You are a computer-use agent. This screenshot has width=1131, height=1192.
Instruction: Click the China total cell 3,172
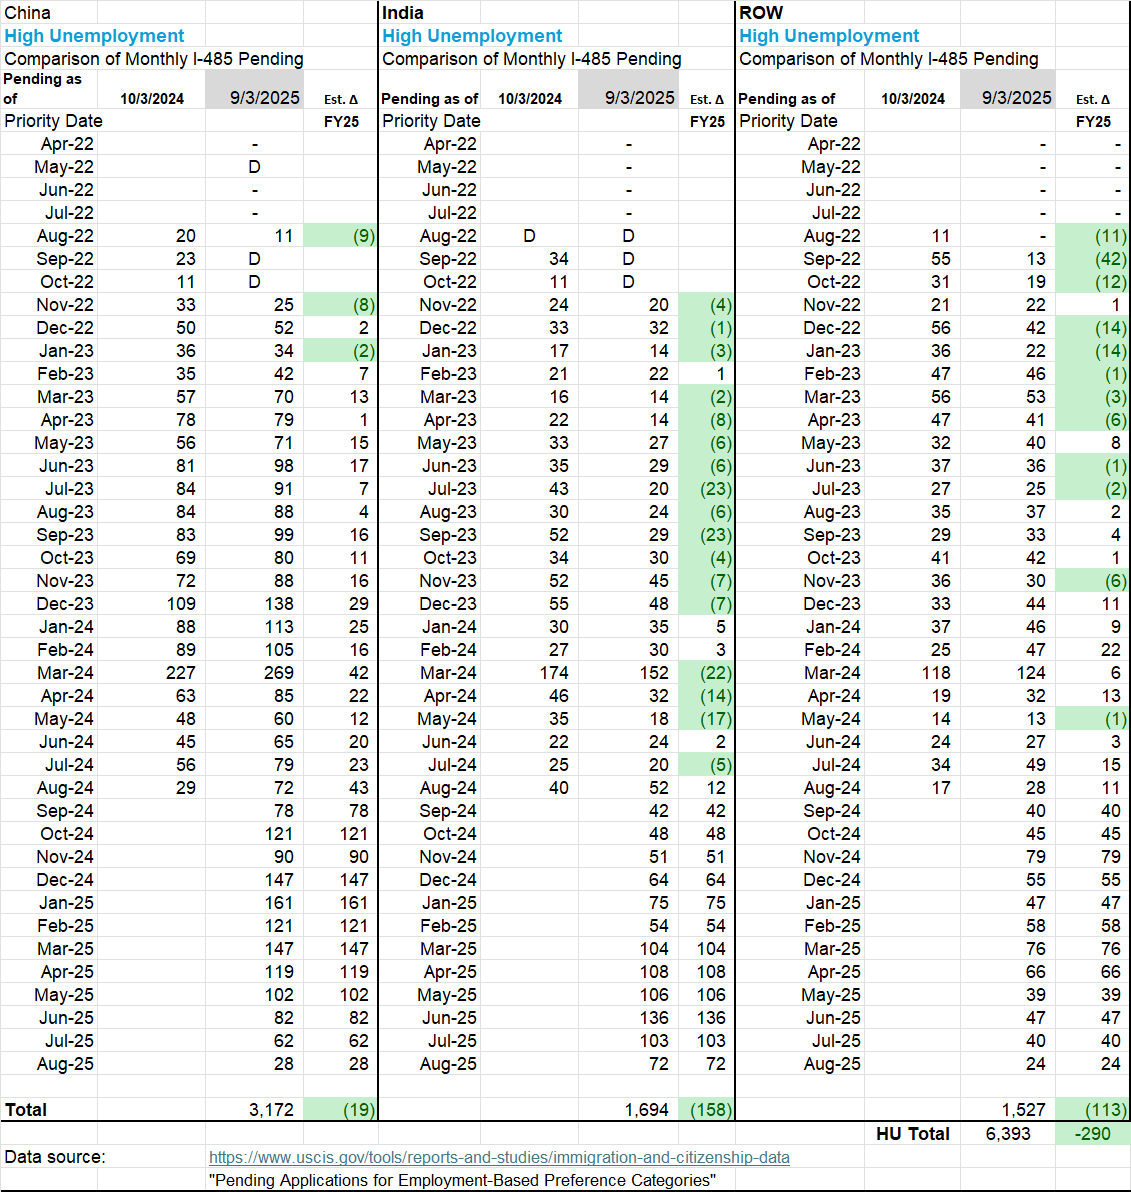click(271, 1110)
